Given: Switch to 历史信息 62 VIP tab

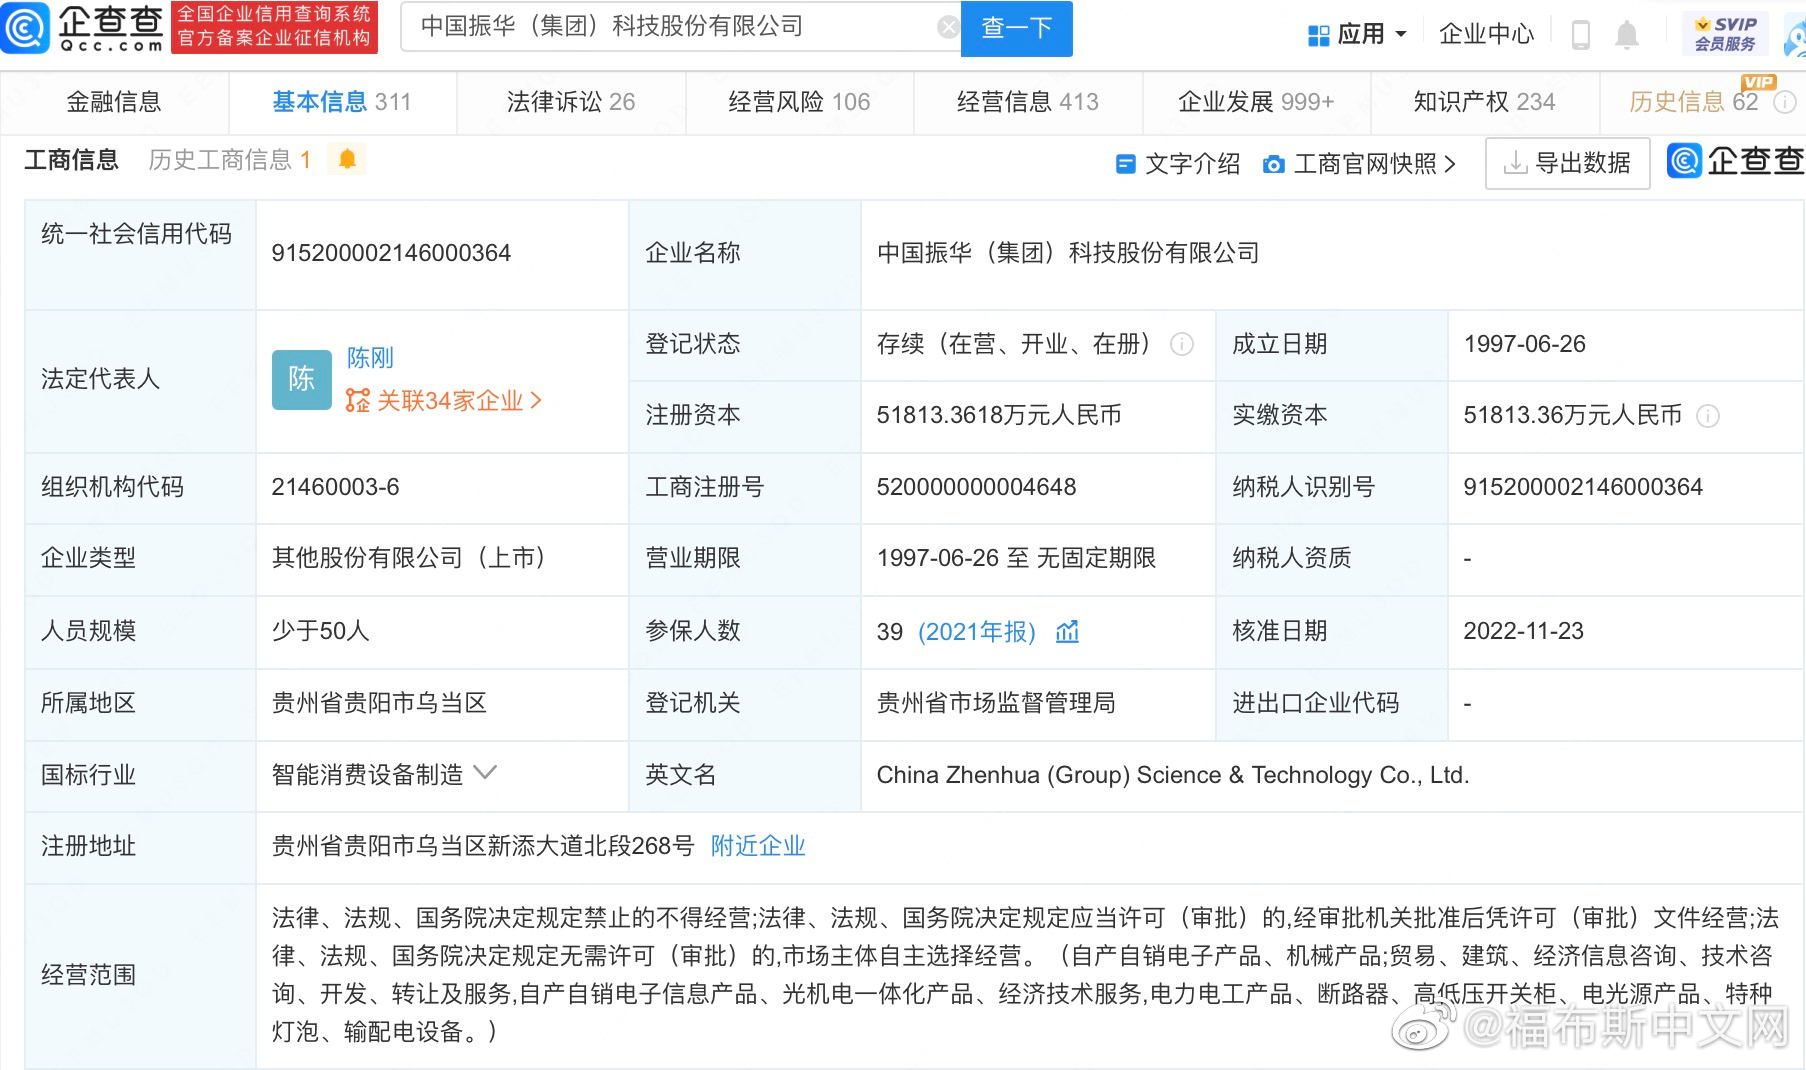Looking at the screenshot, I should [x=1693, y=101].
